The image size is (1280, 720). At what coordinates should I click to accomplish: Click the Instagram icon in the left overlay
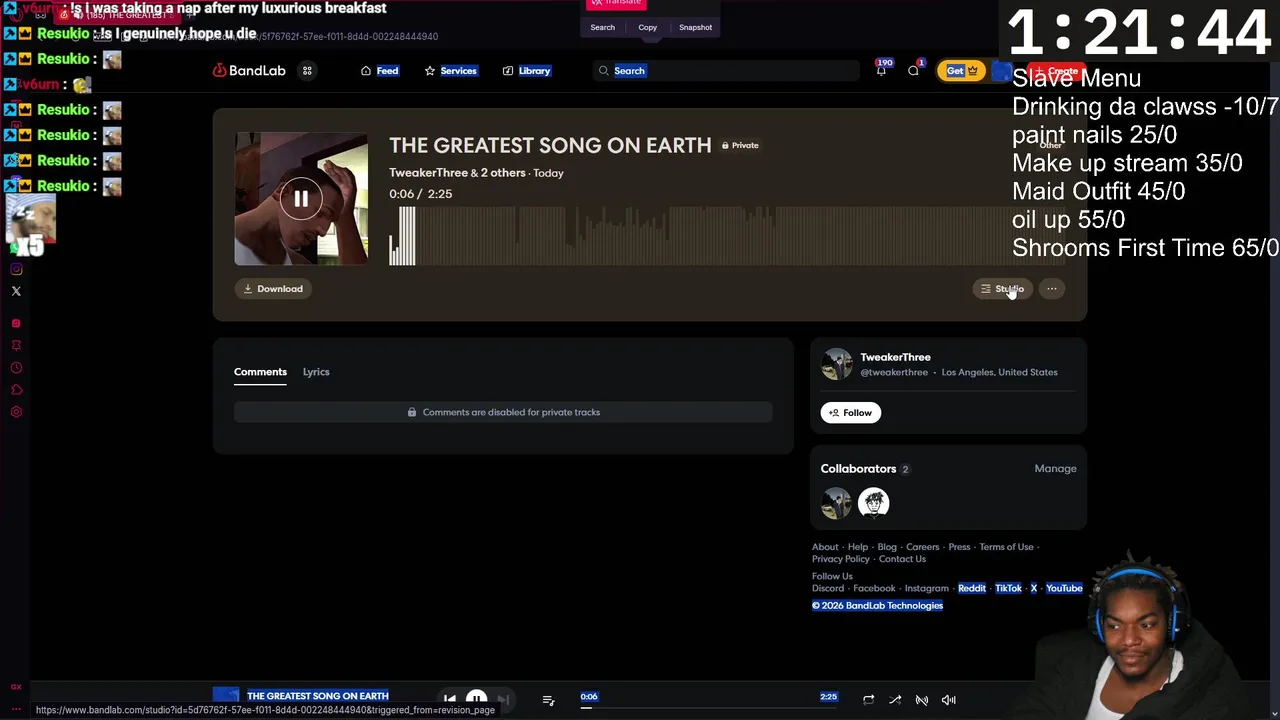coord(16,269)
